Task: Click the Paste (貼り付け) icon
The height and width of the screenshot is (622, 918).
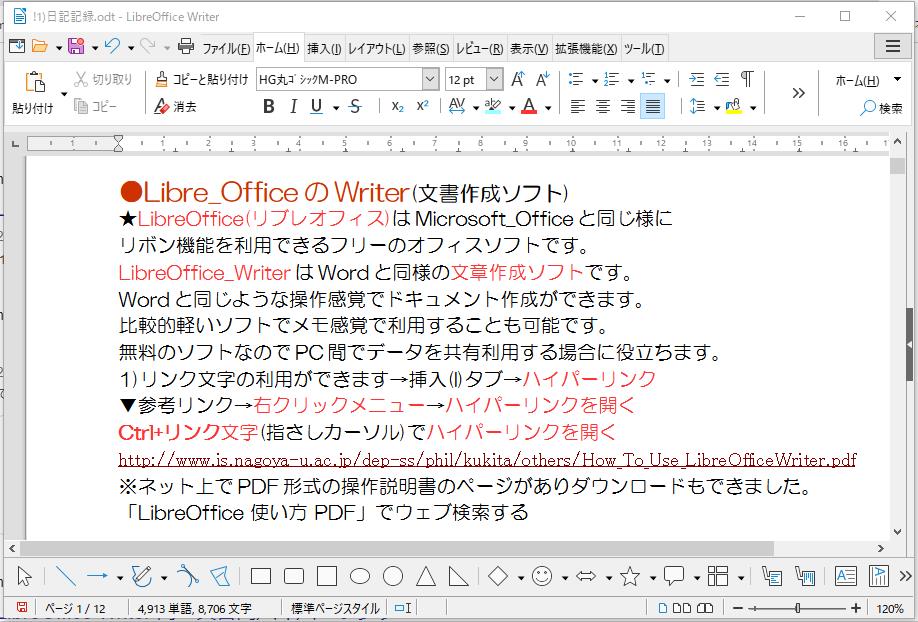Action: click(x=35, y=82)
